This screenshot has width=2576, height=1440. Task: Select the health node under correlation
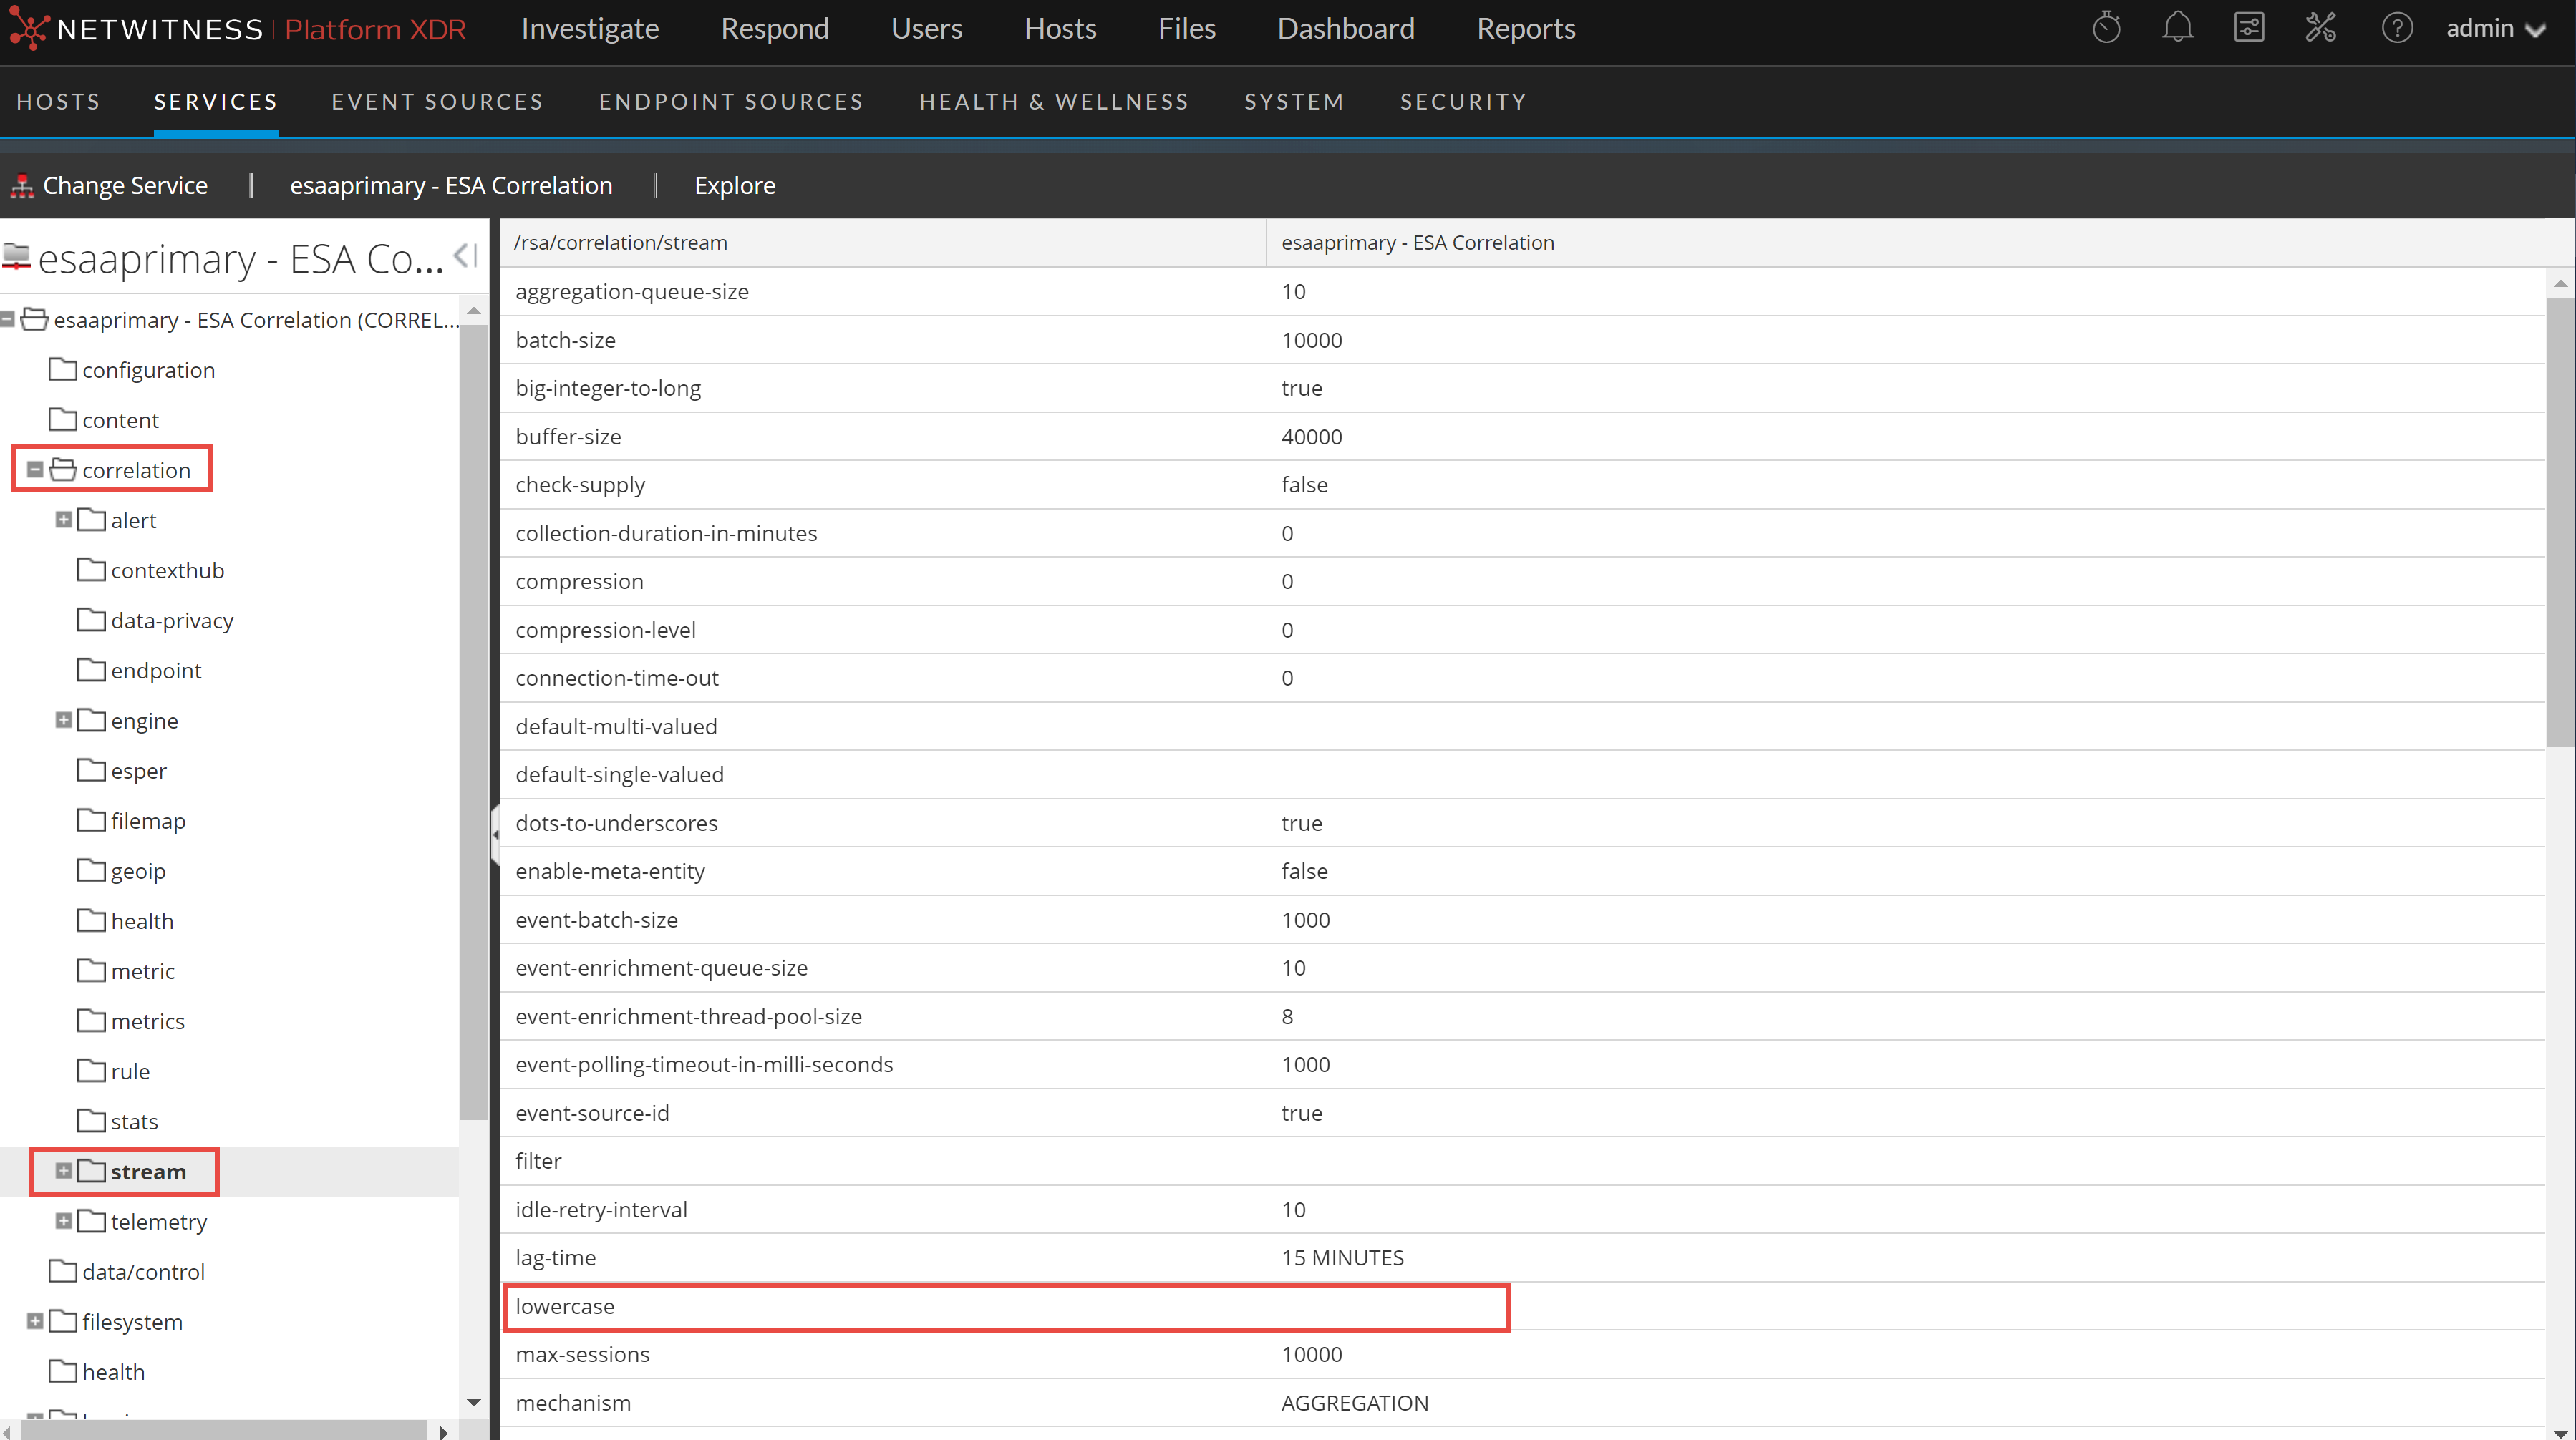[142, 920]
